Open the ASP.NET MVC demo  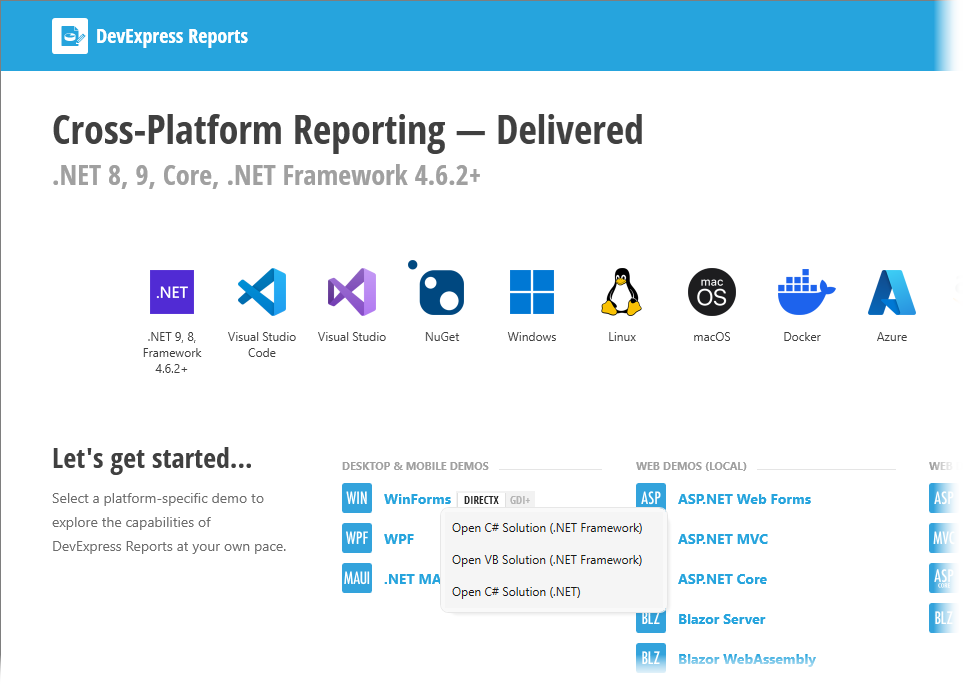click(x=723, y=539)
